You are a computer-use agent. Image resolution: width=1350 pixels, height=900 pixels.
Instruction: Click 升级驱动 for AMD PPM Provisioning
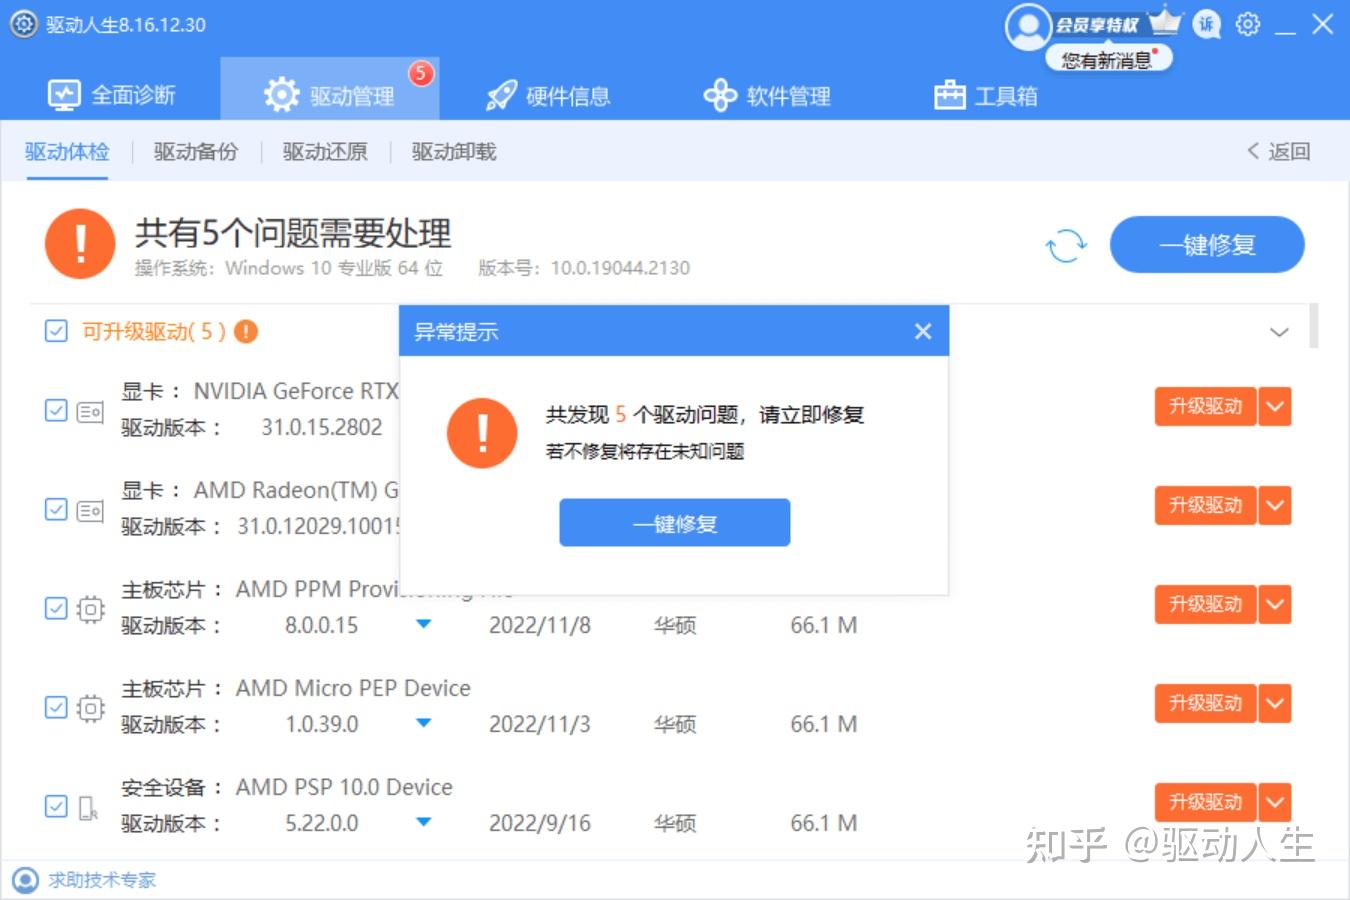pos(1205,605)
